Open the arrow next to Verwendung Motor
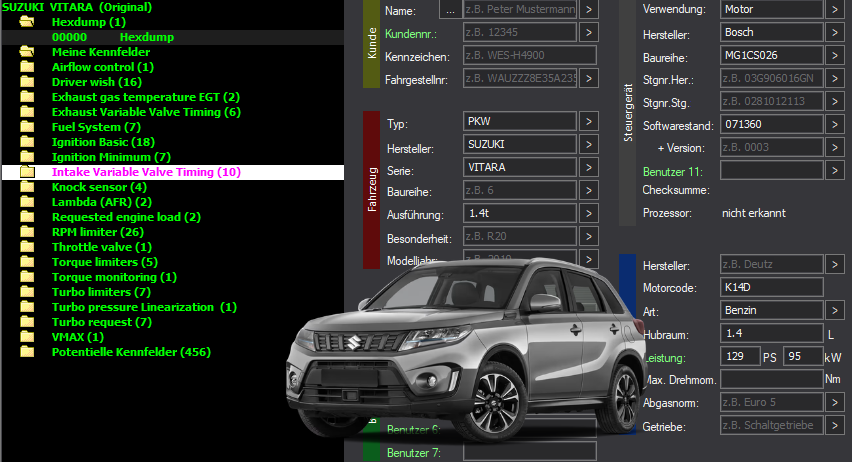Viewport: 852px width, 462px height. point(835,9)
